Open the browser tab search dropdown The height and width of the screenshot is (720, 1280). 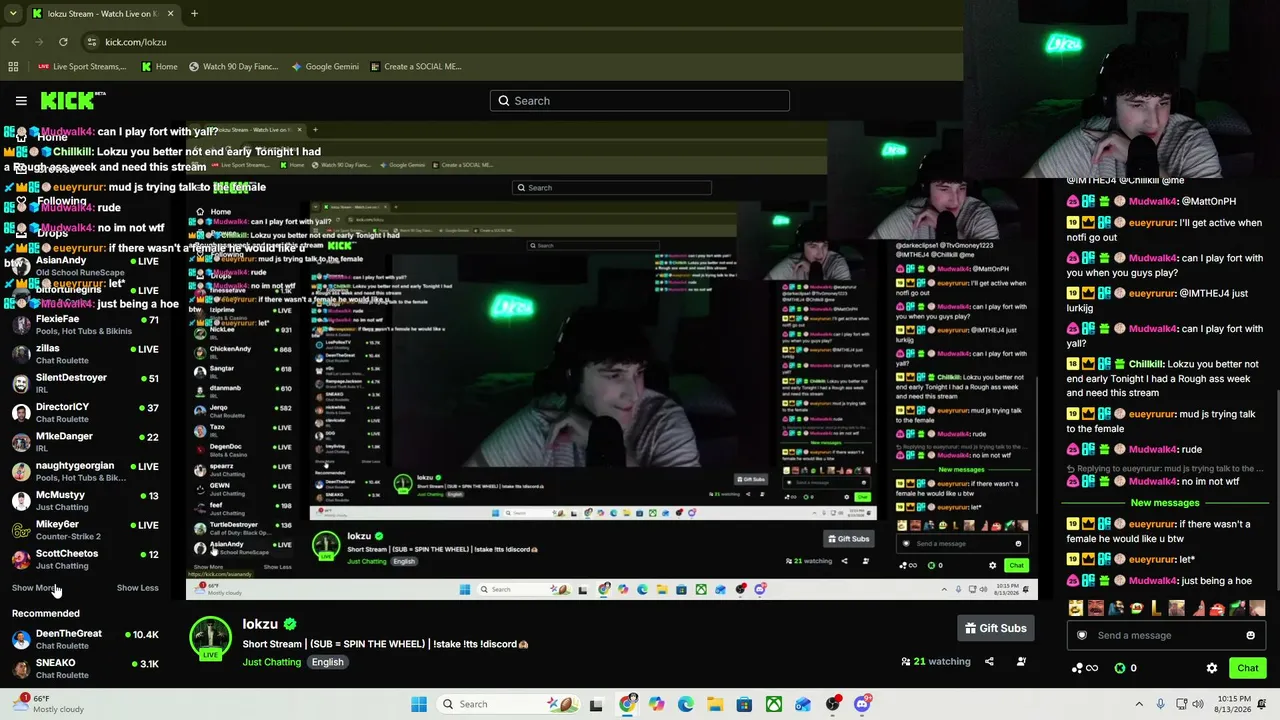point(13,14)
